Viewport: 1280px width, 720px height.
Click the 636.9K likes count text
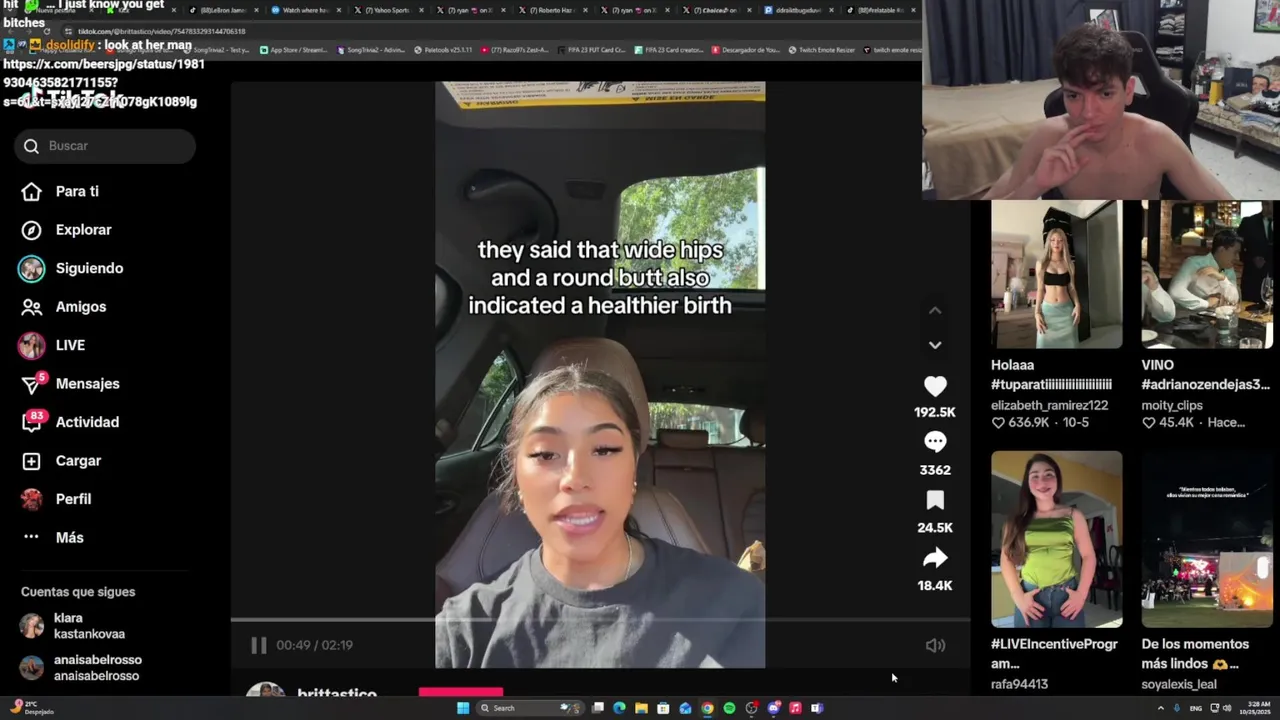point(1027,423)
